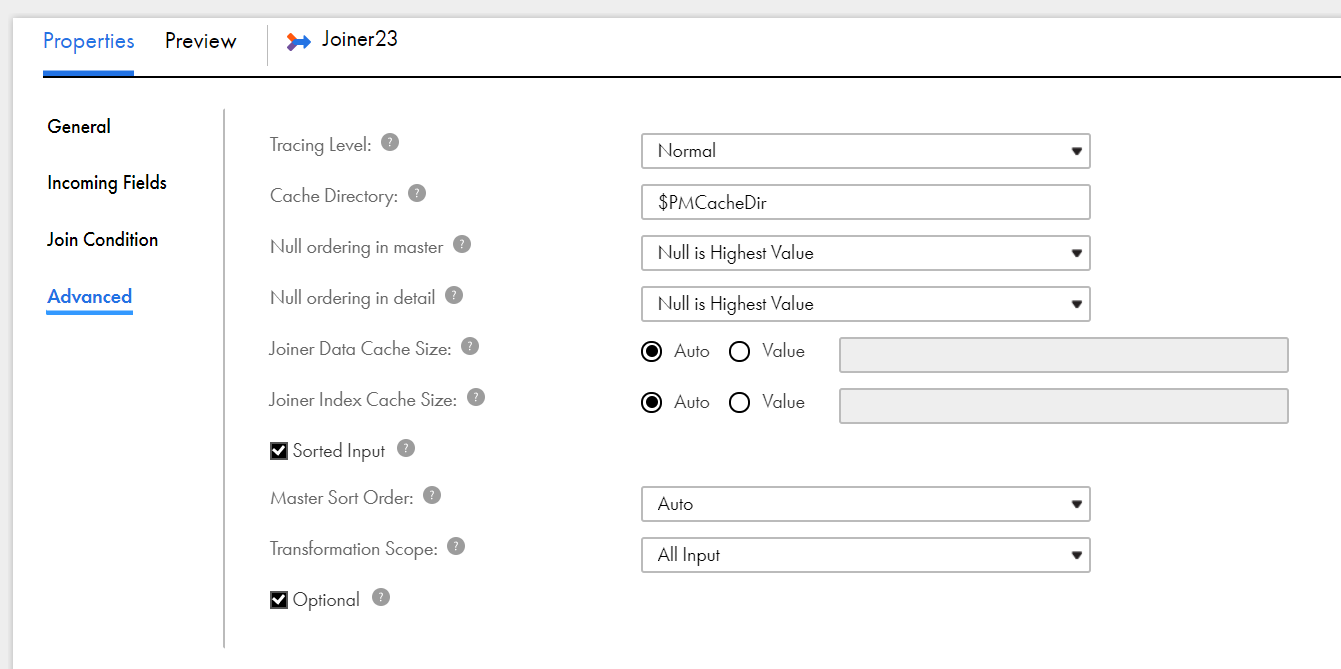Click help icon next to Master Sort Order
This screenshot has height=669, width=1341.
[x=432, y=496]
